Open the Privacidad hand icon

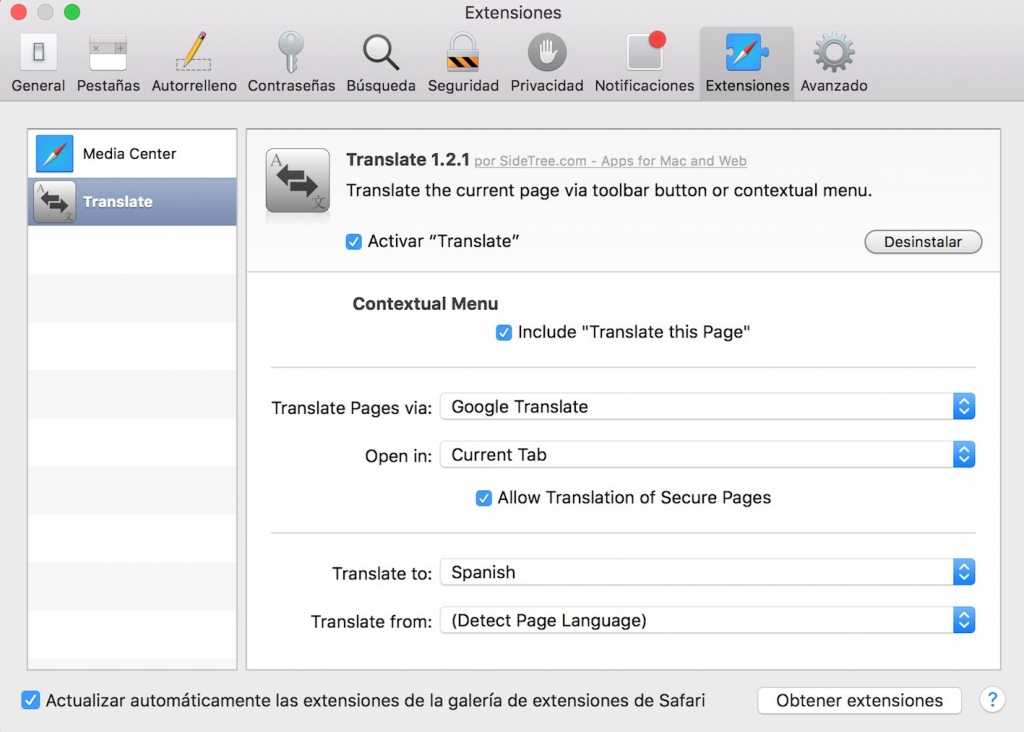pyautogui.click(x=547, y=52)
